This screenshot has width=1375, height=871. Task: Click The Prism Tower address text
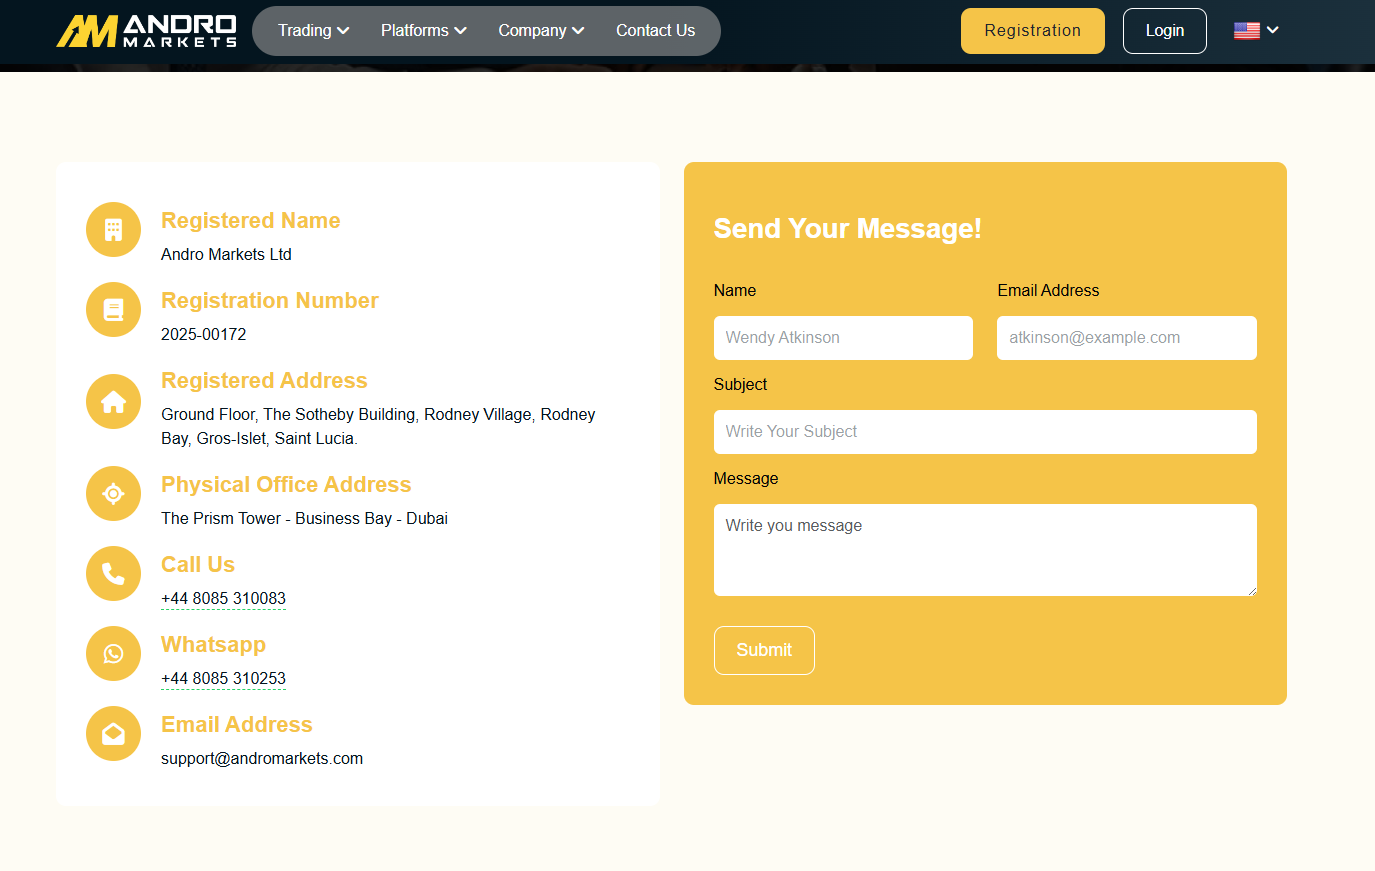[304, 518]
